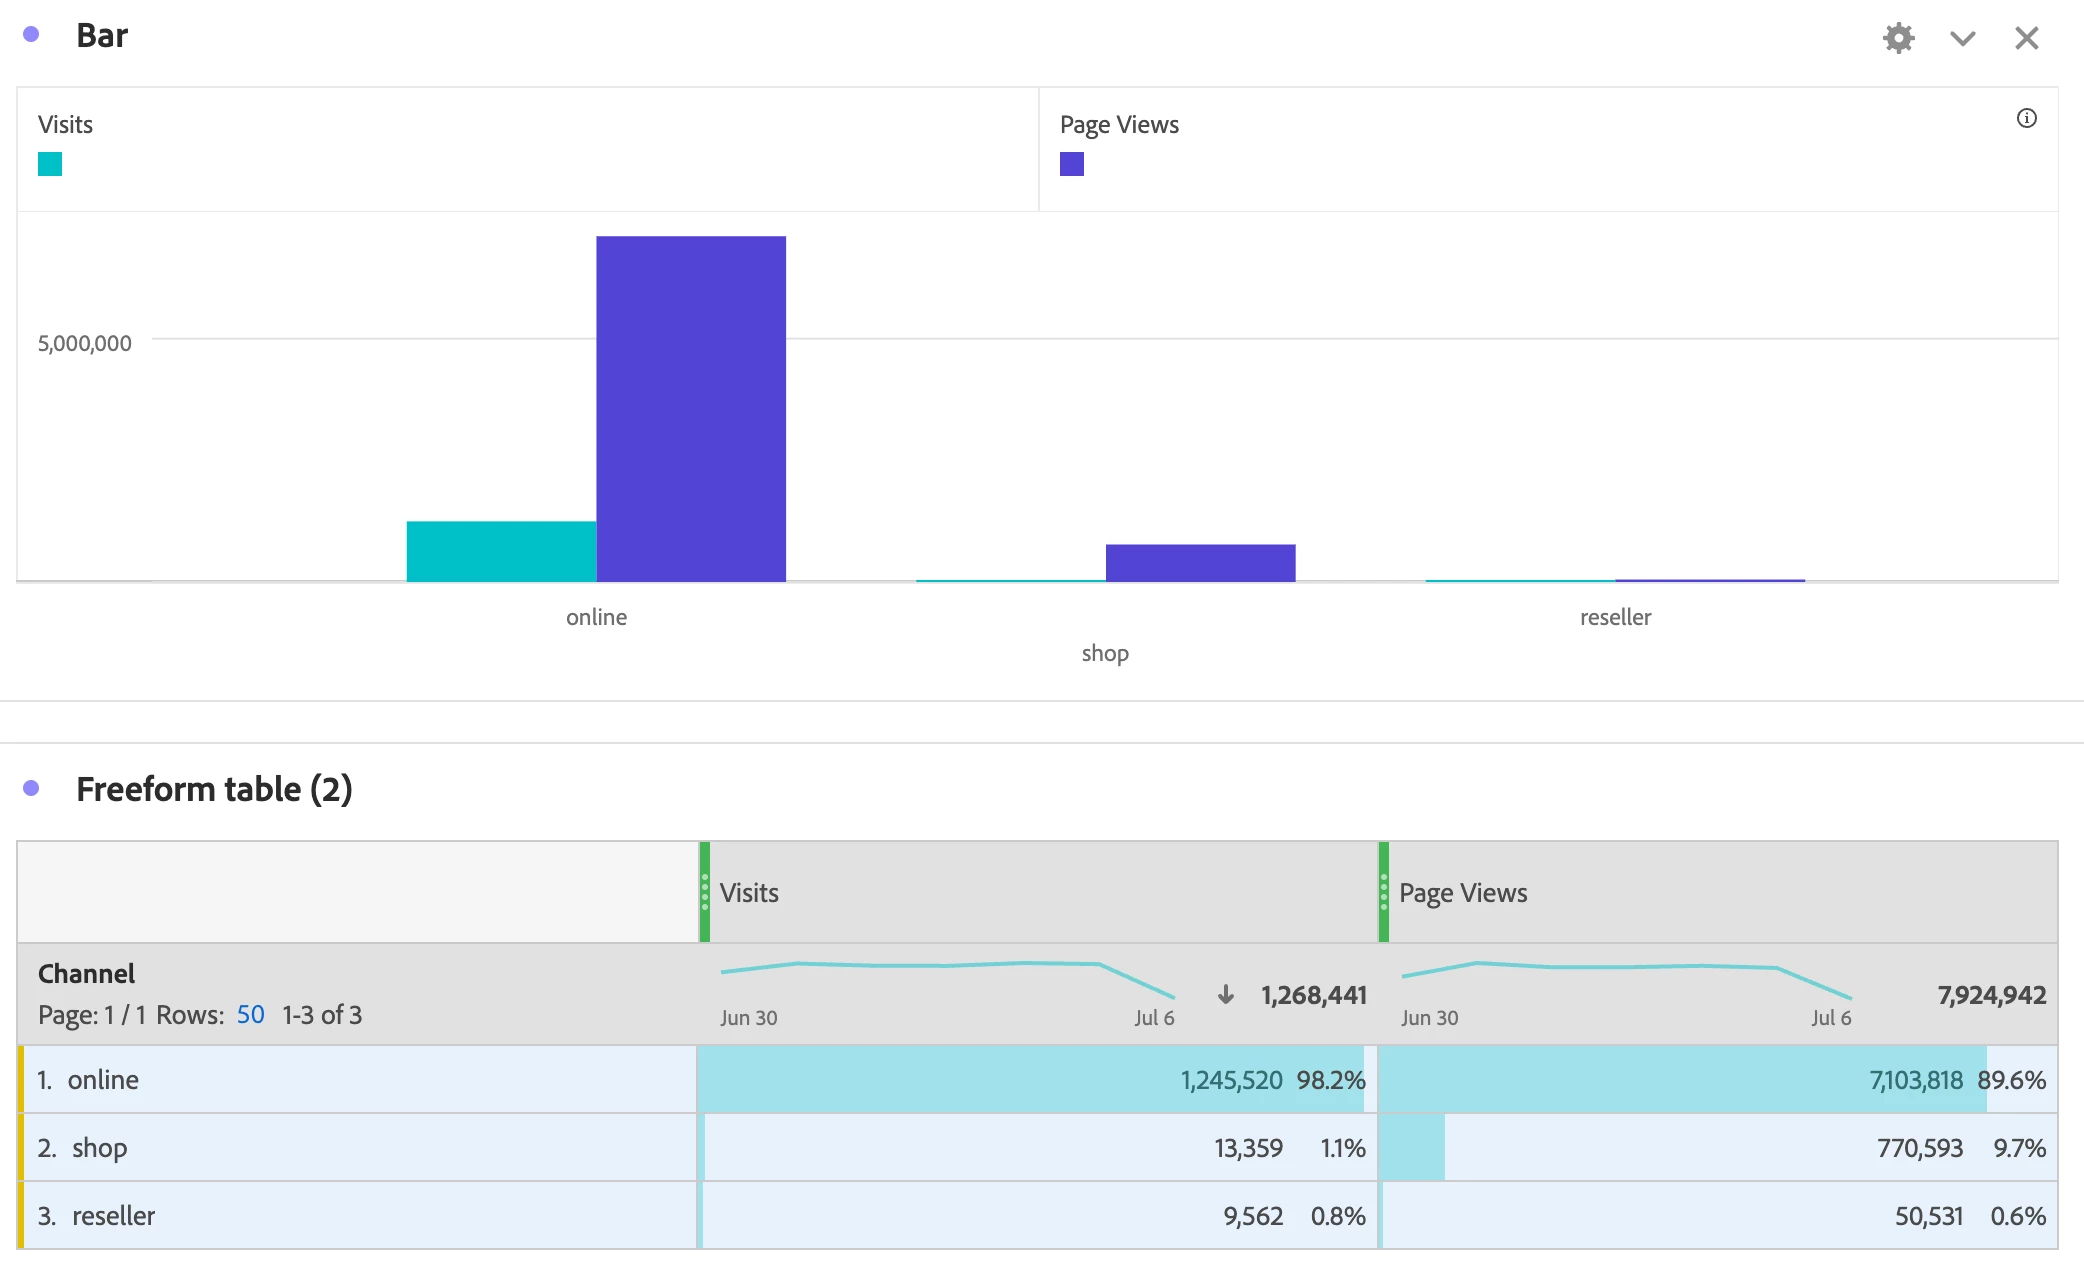The image size is (2084, 1268).
Task: Click the shop Page Views bar in chart
Action: [1200, 562]
